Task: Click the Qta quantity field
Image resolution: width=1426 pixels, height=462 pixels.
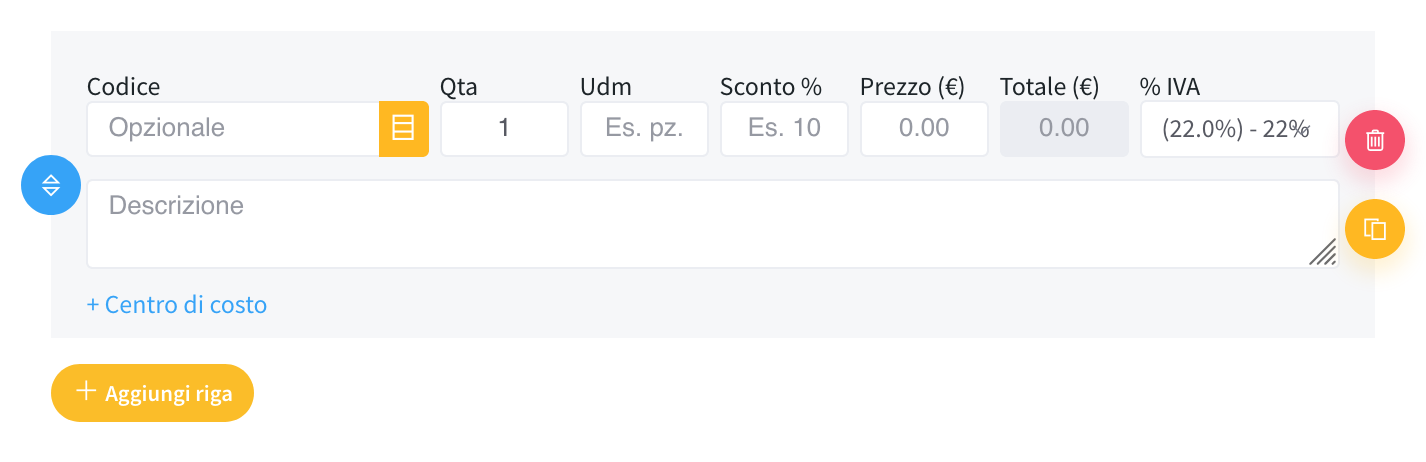Action: 504,129
